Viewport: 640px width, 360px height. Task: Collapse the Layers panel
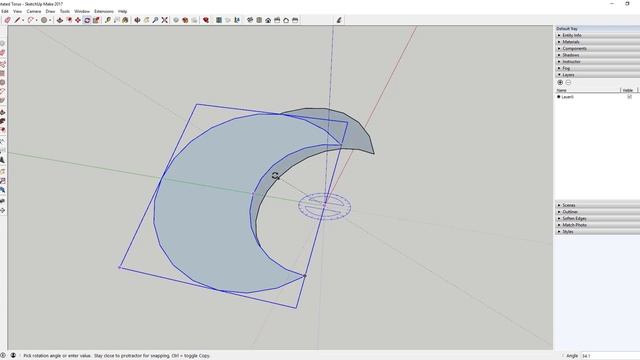point(597,75)
